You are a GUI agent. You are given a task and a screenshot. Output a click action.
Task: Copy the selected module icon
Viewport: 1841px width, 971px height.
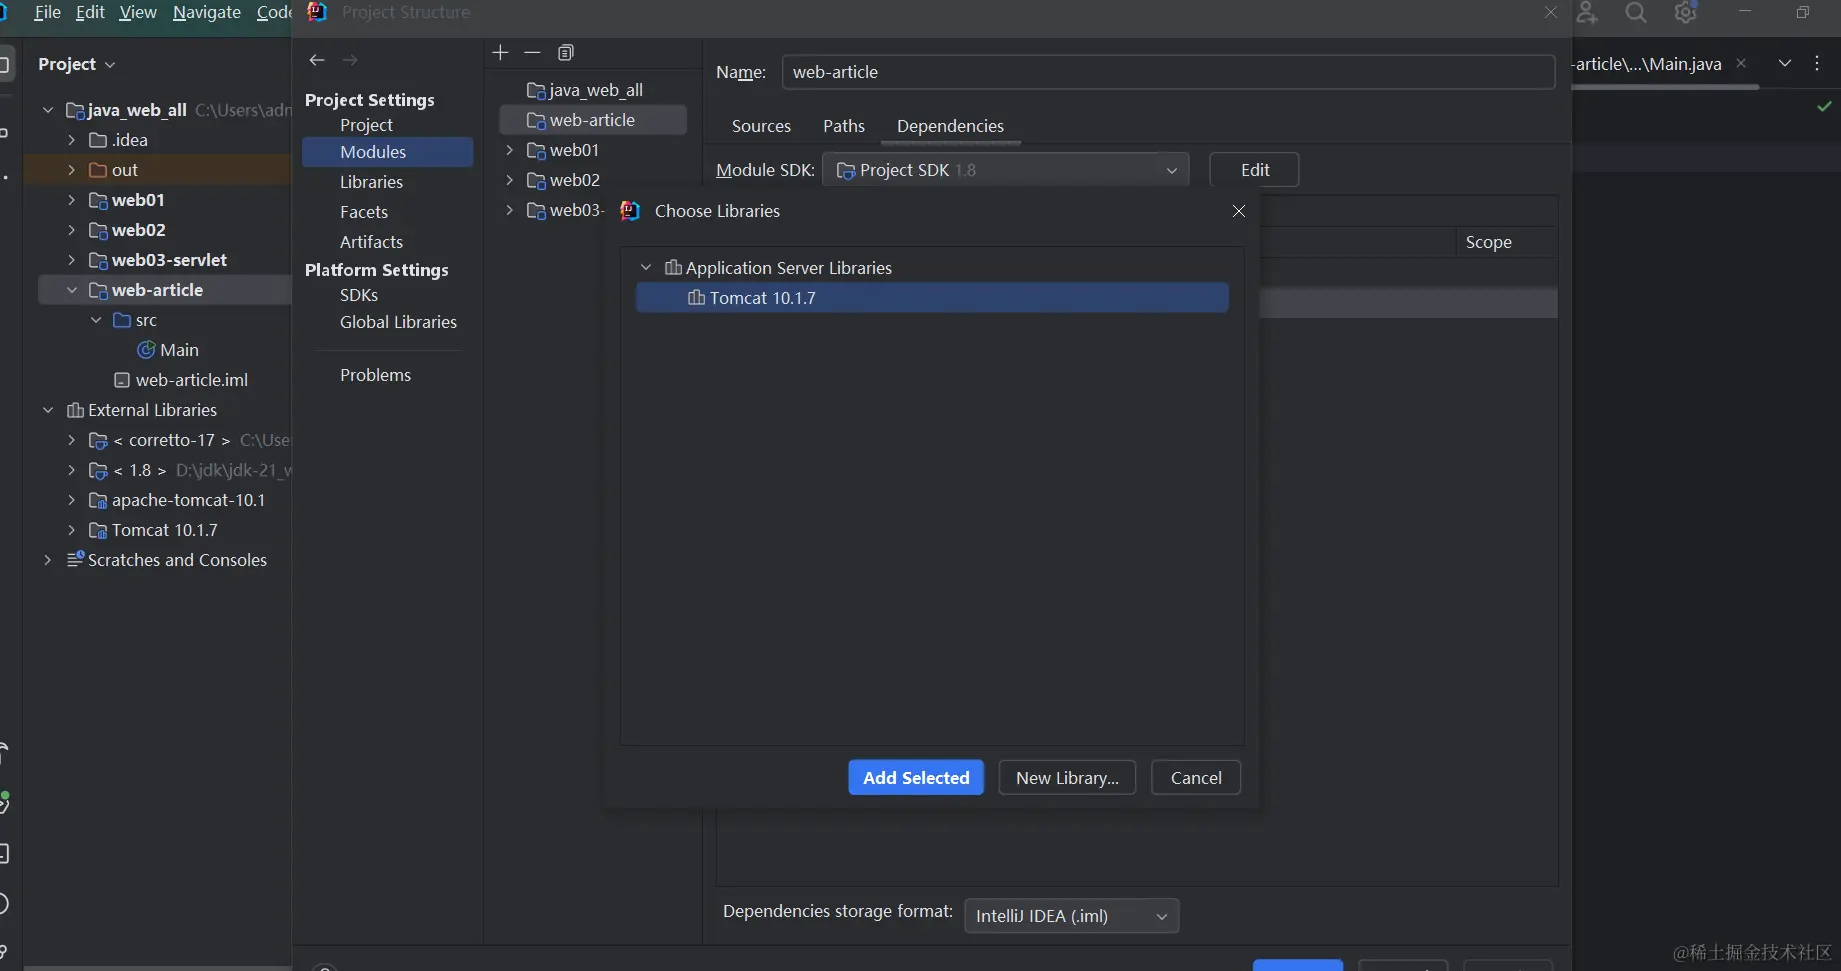pos(566,52)
